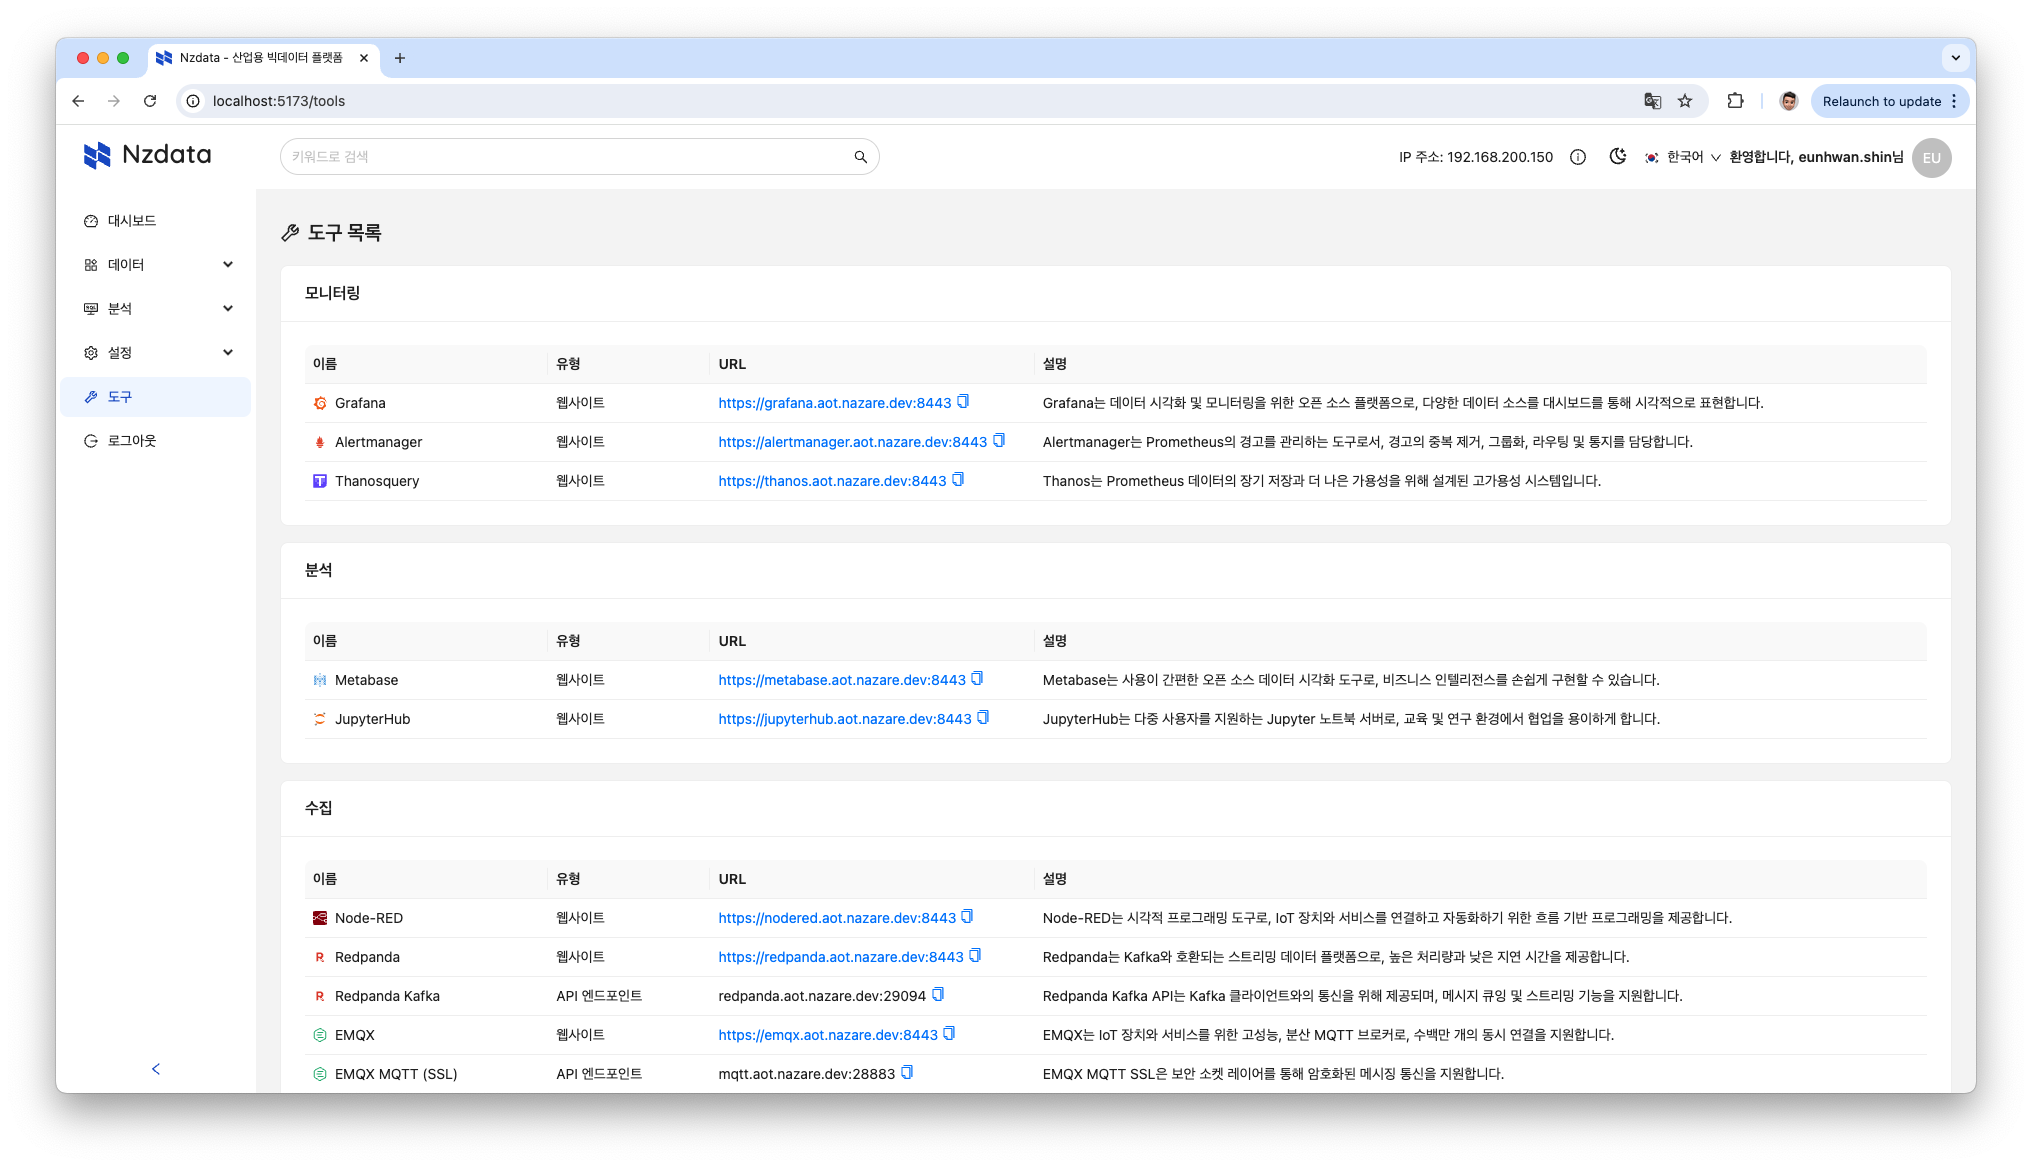Click the Metabase logo icon
The width and height of the screenshot is (2032, 1167).
[x=320, y=680]
